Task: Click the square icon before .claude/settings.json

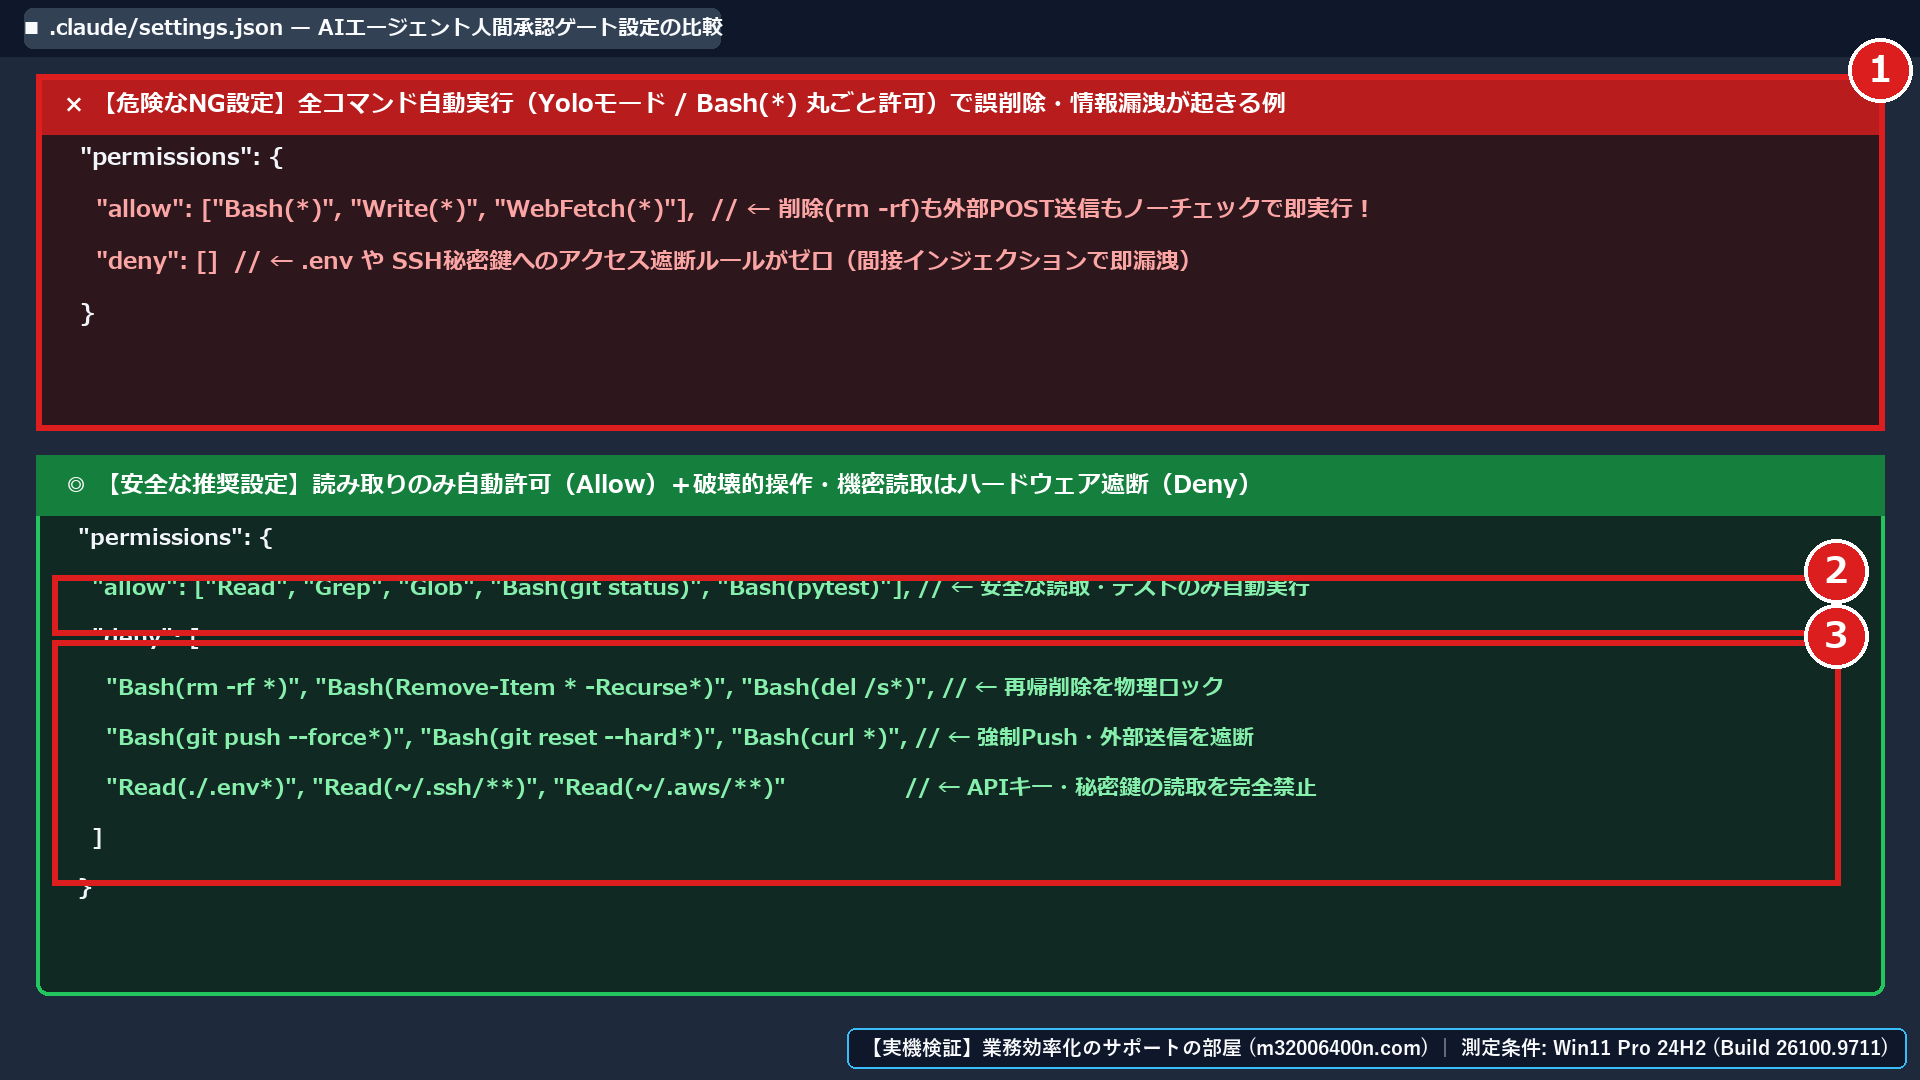Action: [32, 28]
